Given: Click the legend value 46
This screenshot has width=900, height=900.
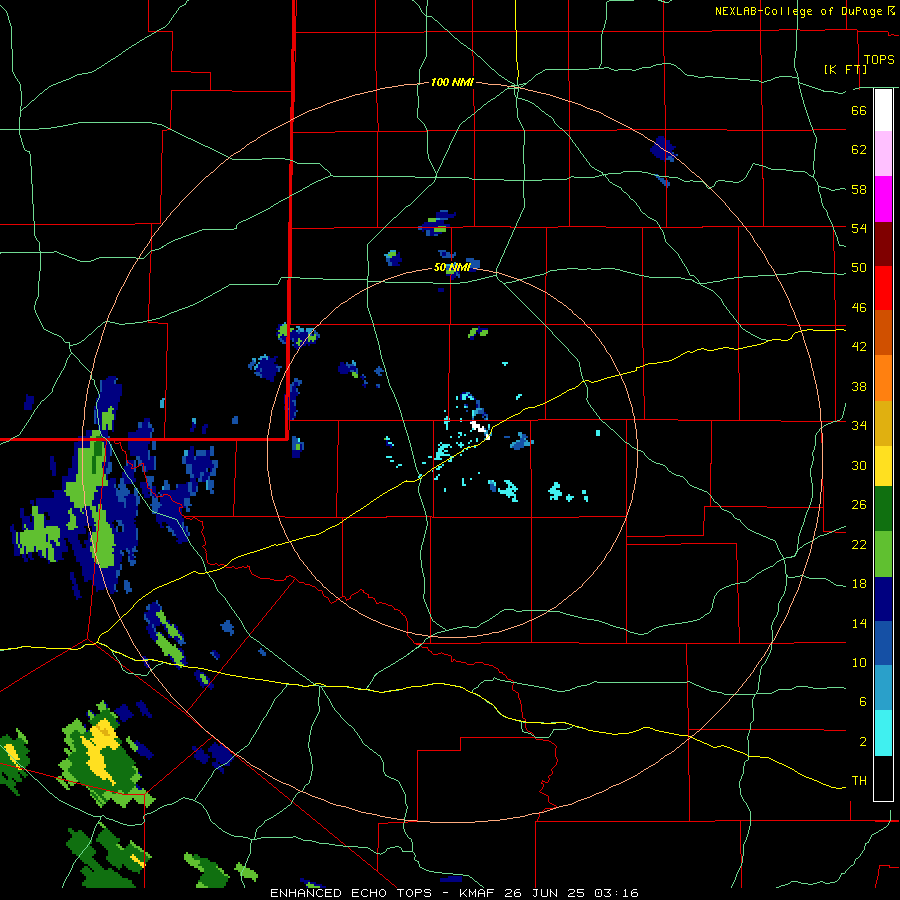Looking at the screenshot, I should click(859, 308).
